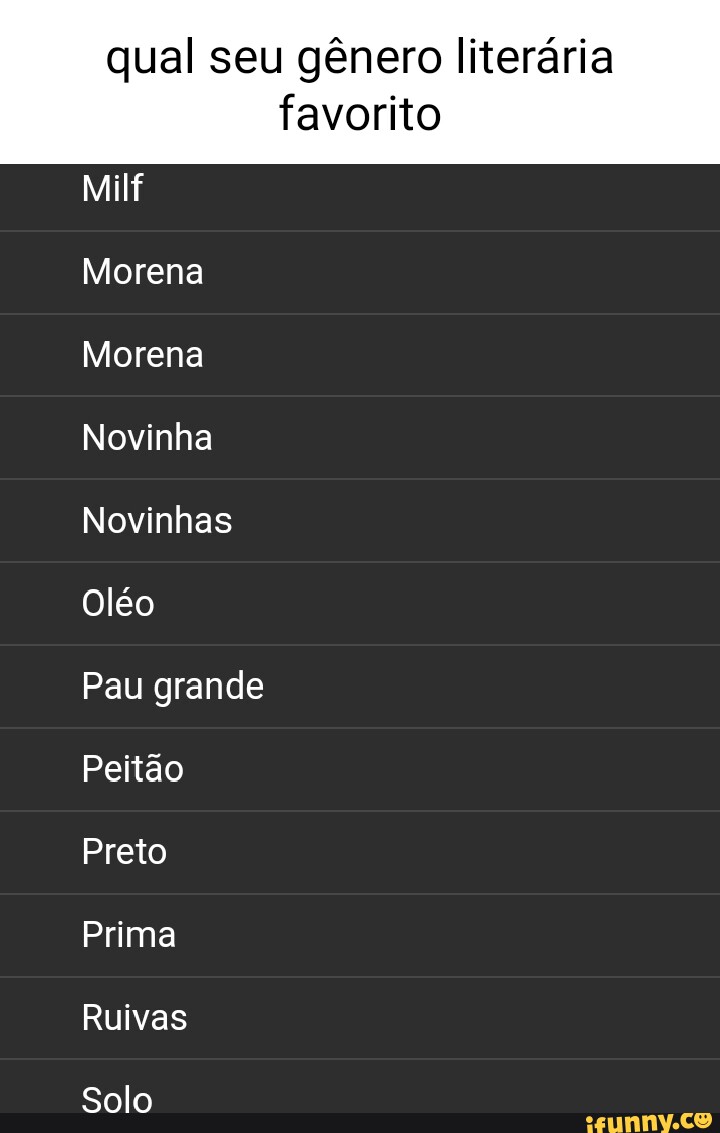The width and height of the screenshot is (720, 1133).
Task: Select the Pau grande row
Action: coord(360,686)
